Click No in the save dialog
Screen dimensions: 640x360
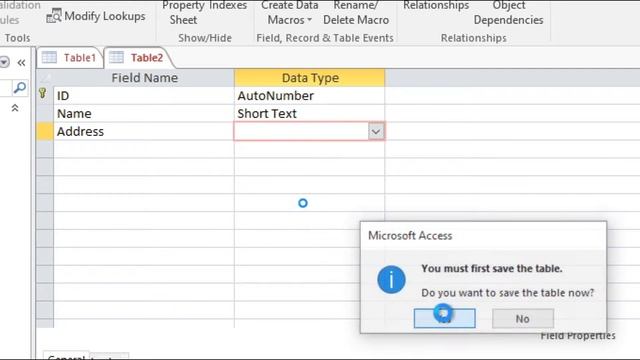pyautogui.click(x=523, y=318)
